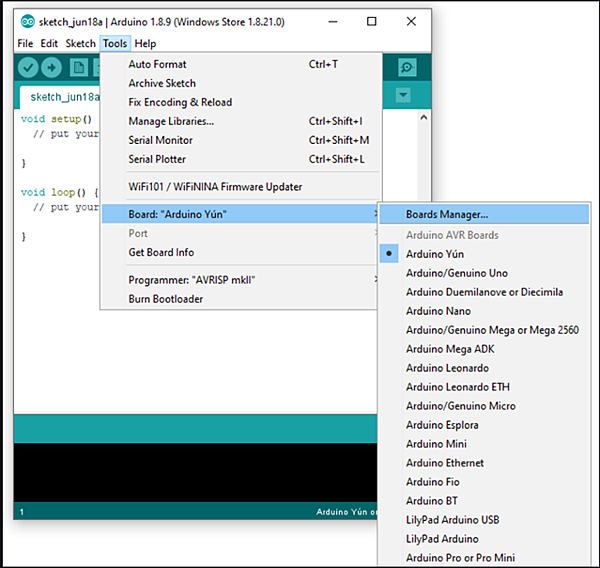
Task: Click the Arduino Yún status bar text
Action: pos(346,512)
